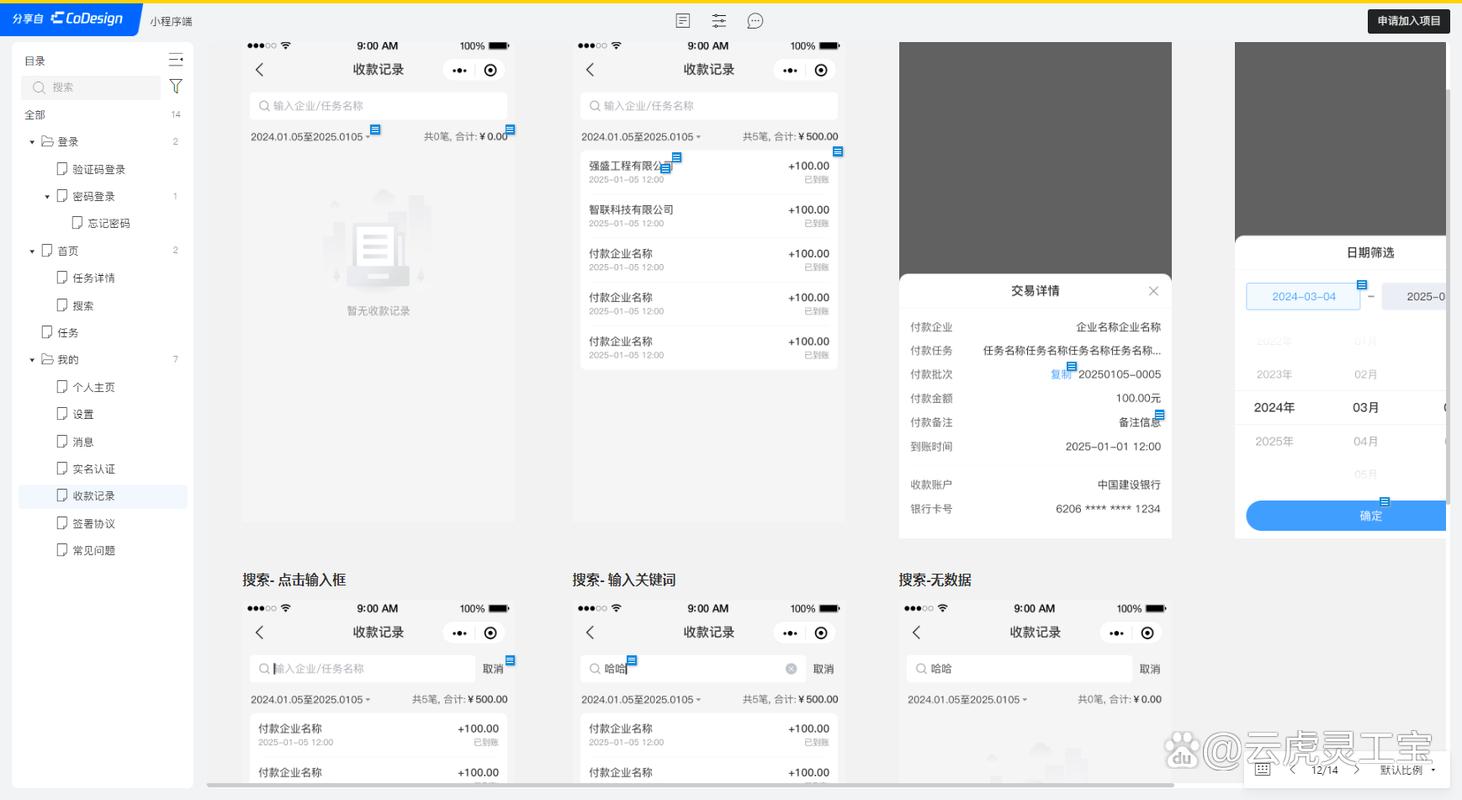Open the comments bubble icon in top toolbar
The height and width of the screenshot is (800, 1462).
click(755, 21)
